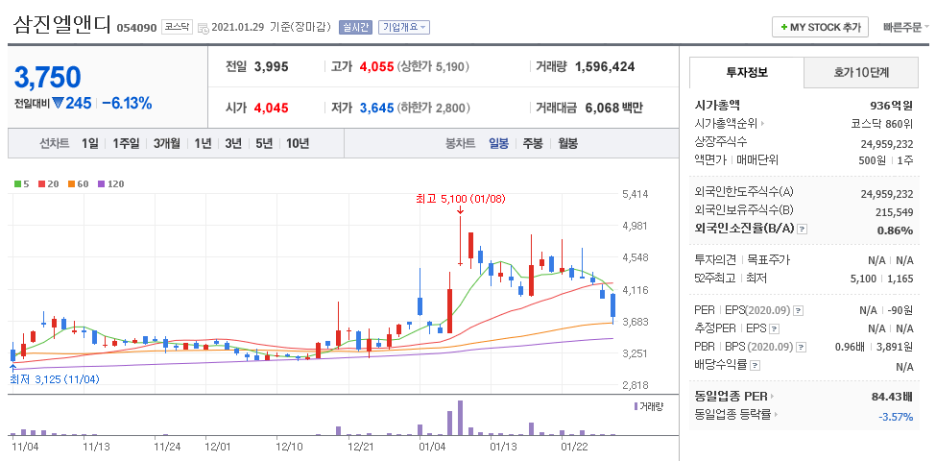Click the 시가 value 4,045
The image size is (936, 461).
click(x=271, y=108)
